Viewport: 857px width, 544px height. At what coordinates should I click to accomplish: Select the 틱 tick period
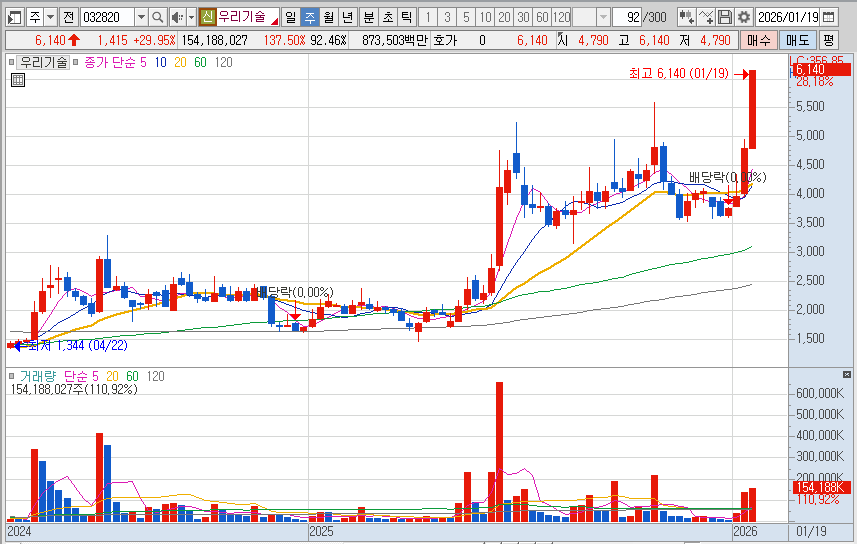tap(406, 17)
